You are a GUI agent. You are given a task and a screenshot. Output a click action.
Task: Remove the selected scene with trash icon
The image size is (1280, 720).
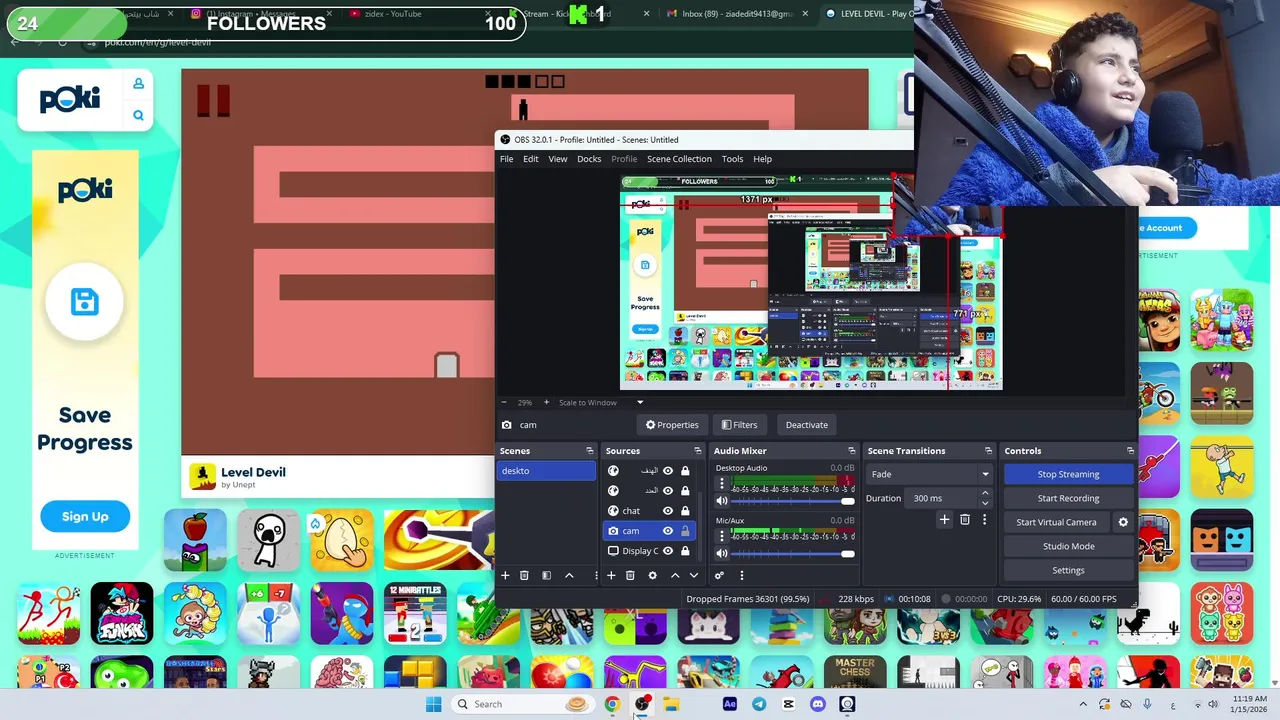pyautogui.click(x=524, y=575)
